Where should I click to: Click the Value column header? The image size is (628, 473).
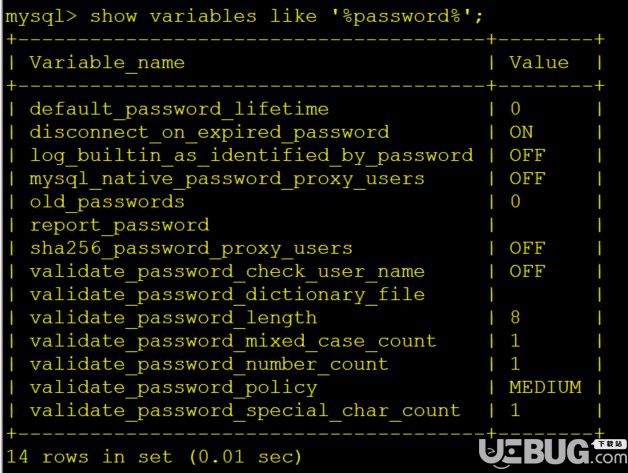pyautogui.click(x=539, y=62)
